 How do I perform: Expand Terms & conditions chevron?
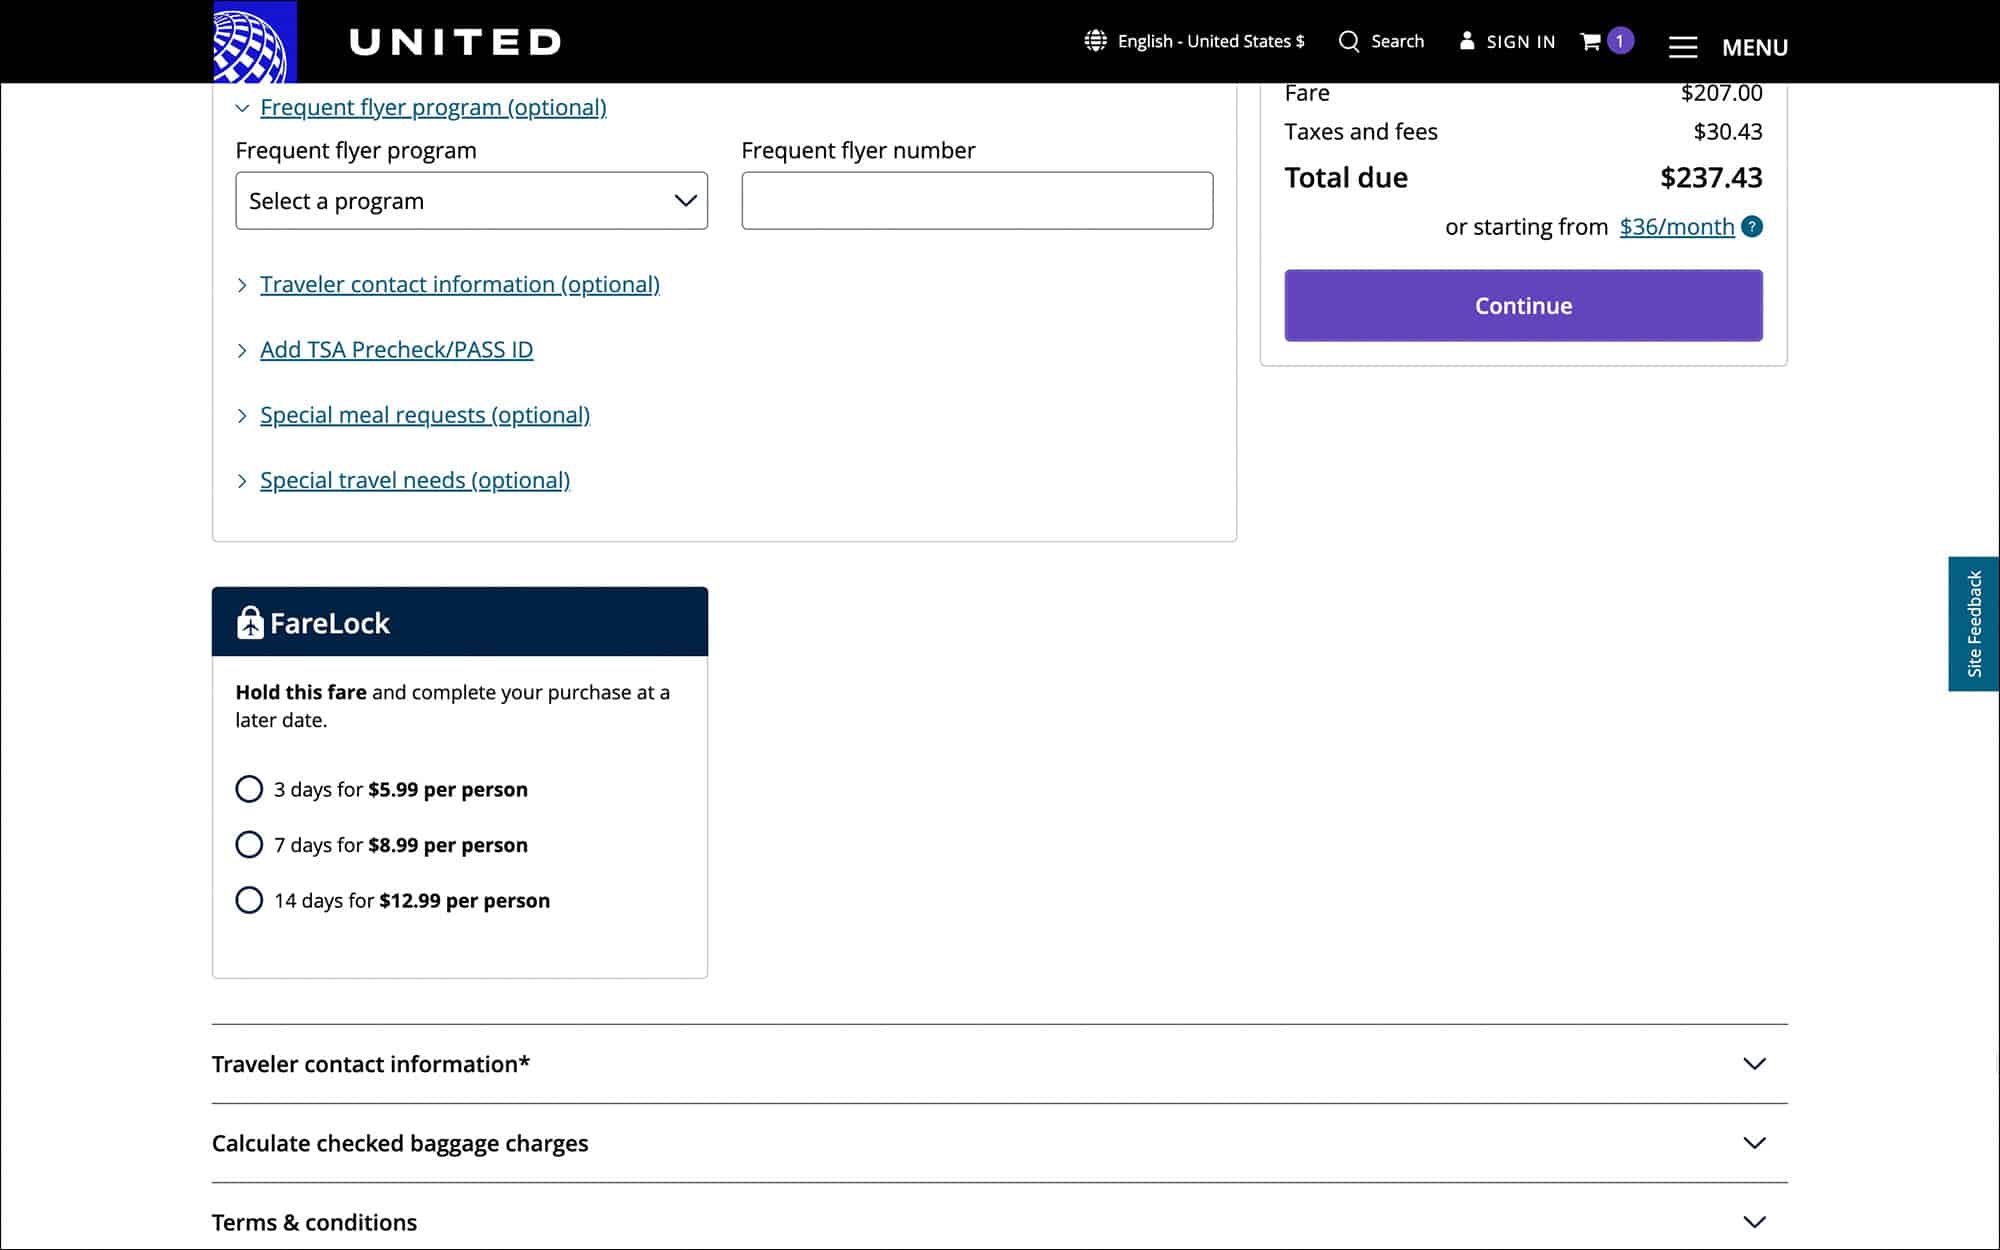point(1754,1221)
